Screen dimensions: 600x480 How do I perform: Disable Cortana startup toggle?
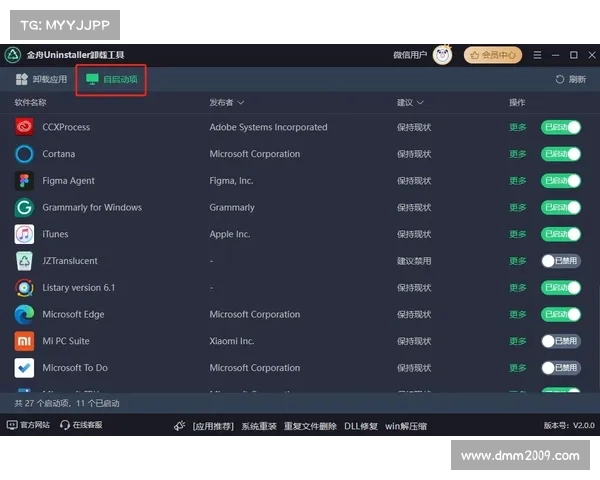(561, 154)
